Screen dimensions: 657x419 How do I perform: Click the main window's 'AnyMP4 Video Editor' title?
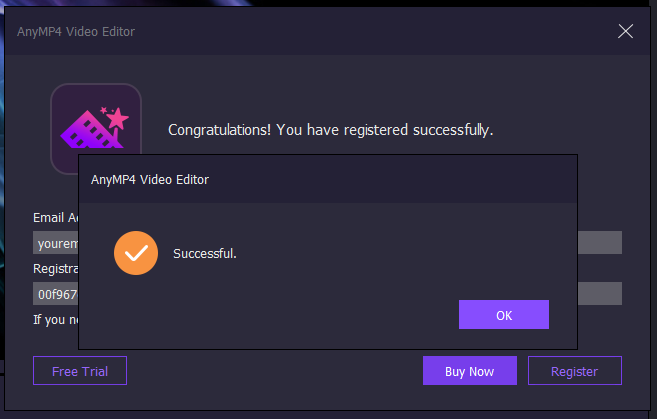pyautogui.click(x=76, y=32)
